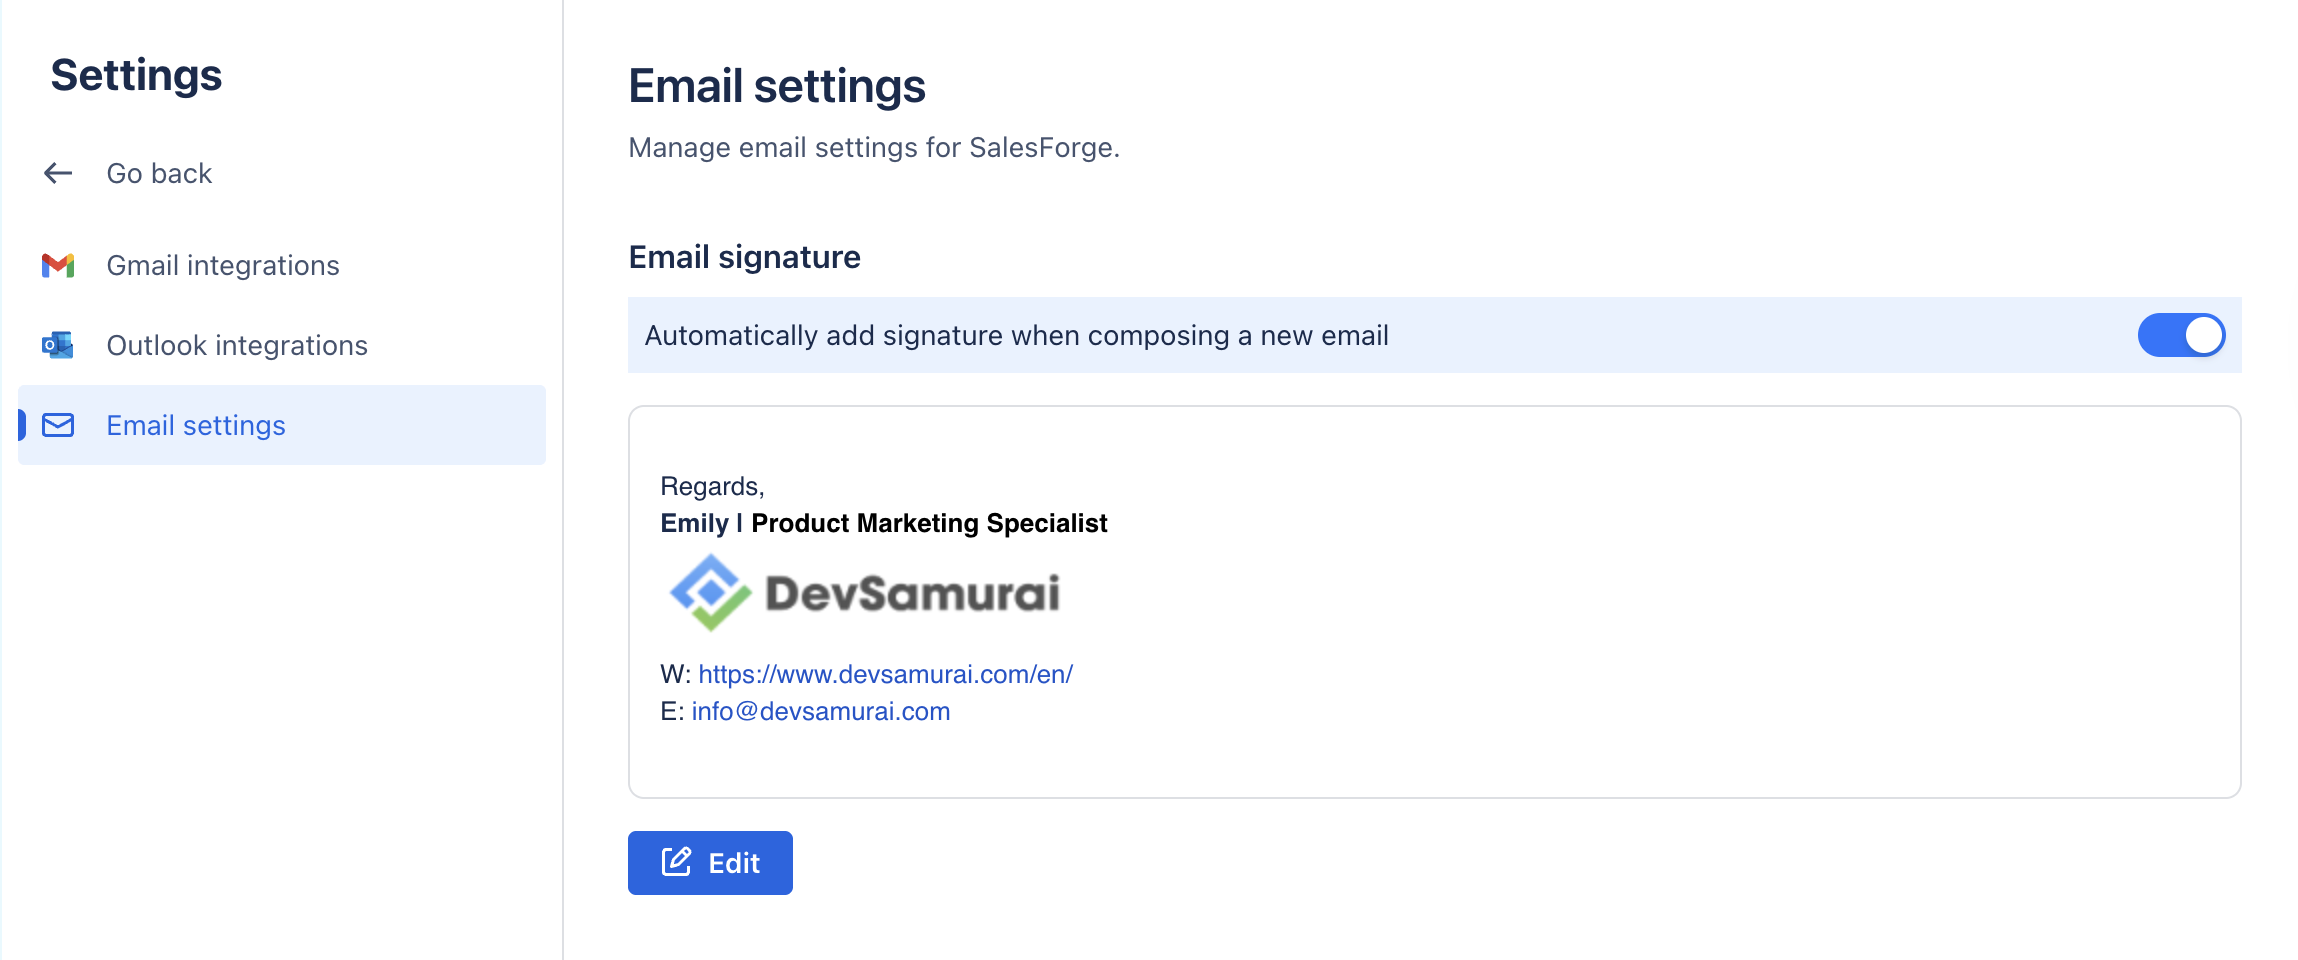
Task: Click the Product Marketing Specialist text
Action: click(929, 523)
